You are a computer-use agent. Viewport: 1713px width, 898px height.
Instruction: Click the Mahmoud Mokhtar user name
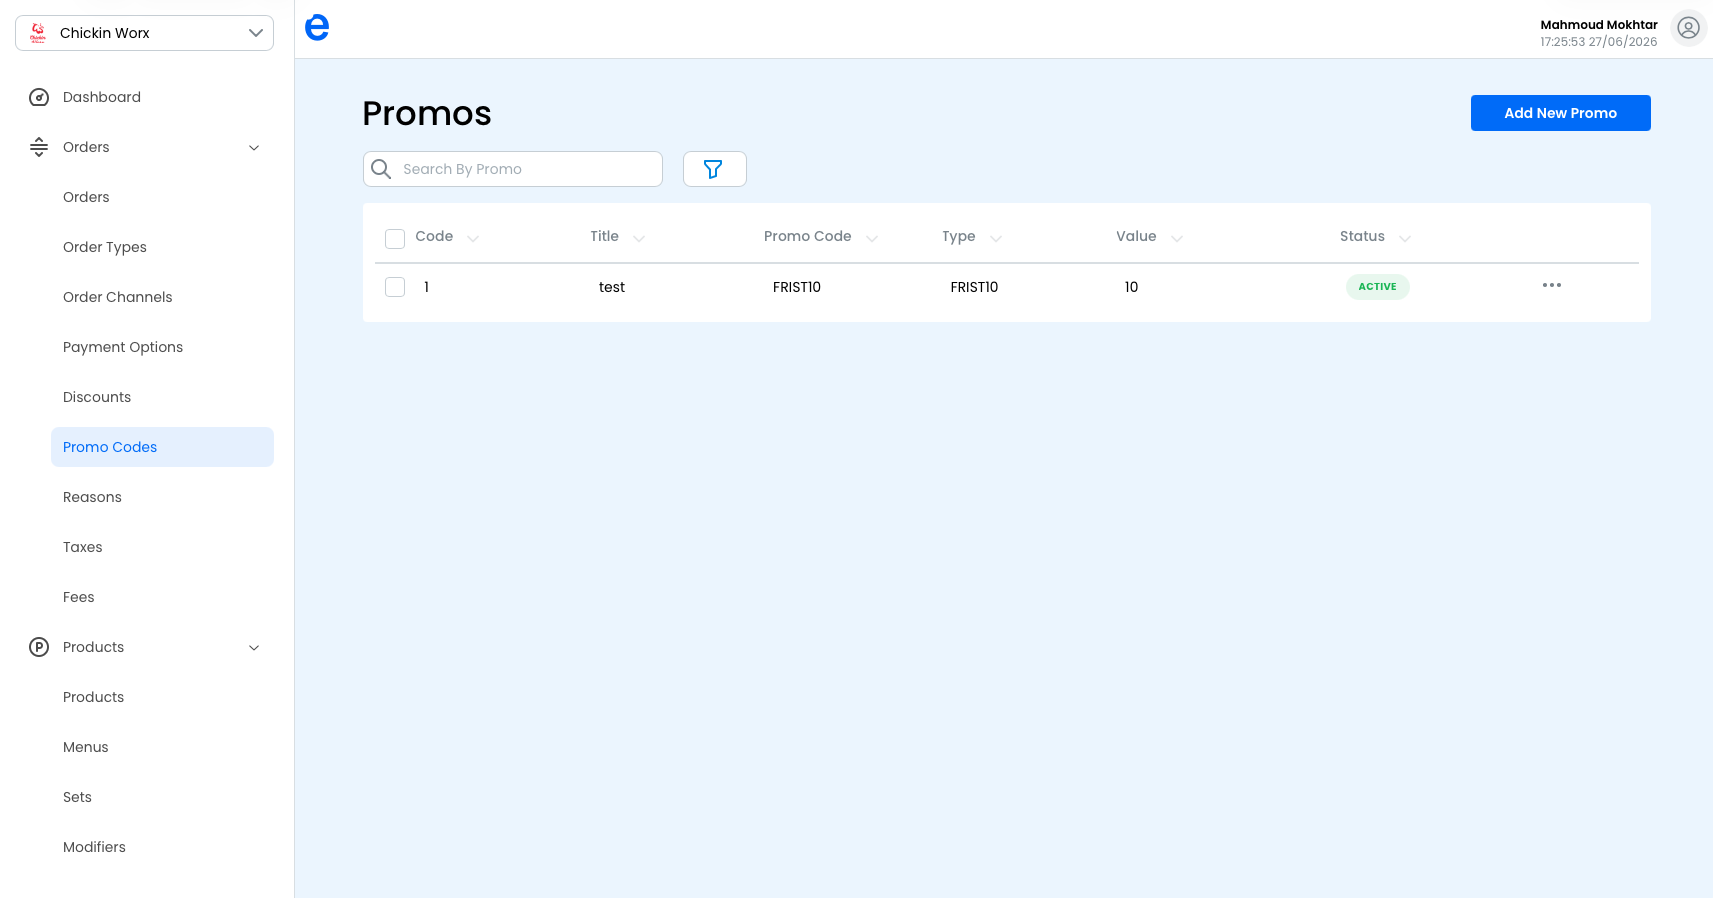pyautogui.click(x=1599, y=25)
